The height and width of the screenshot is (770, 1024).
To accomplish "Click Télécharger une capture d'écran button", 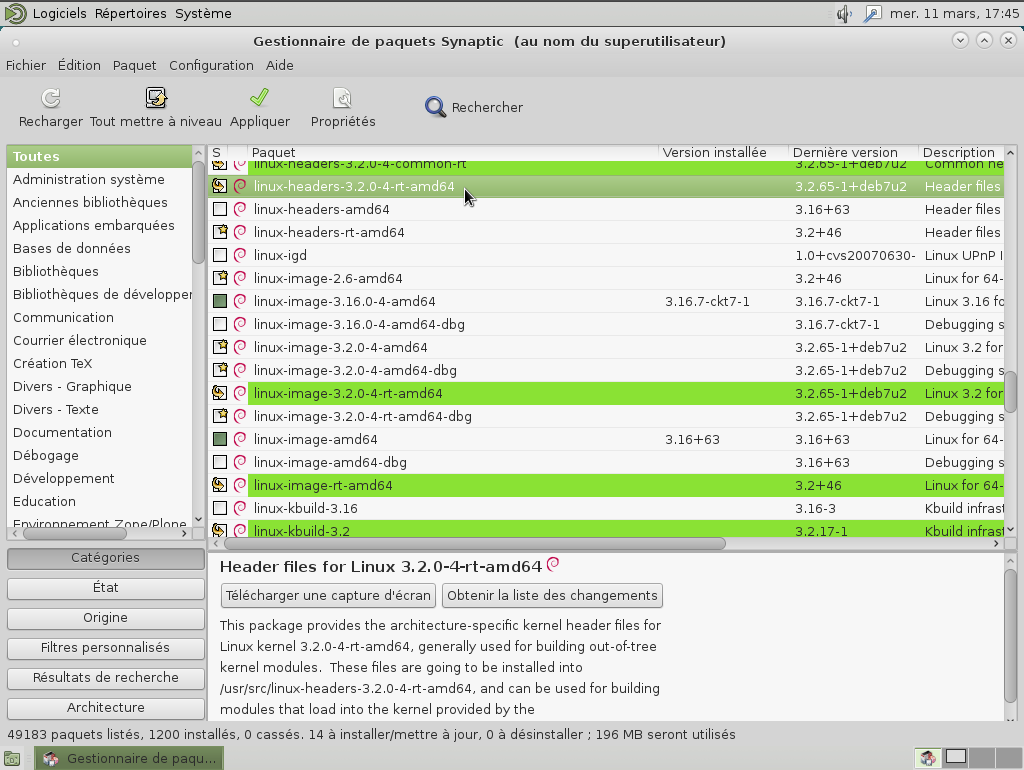I will [328, 596].
